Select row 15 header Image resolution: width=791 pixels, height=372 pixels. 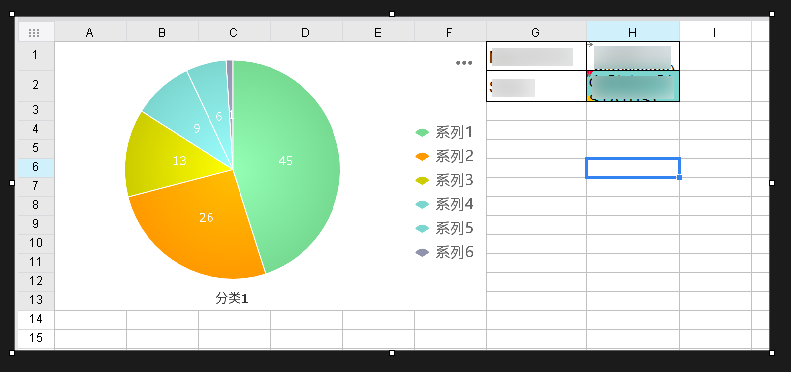[x=35, y=339]
